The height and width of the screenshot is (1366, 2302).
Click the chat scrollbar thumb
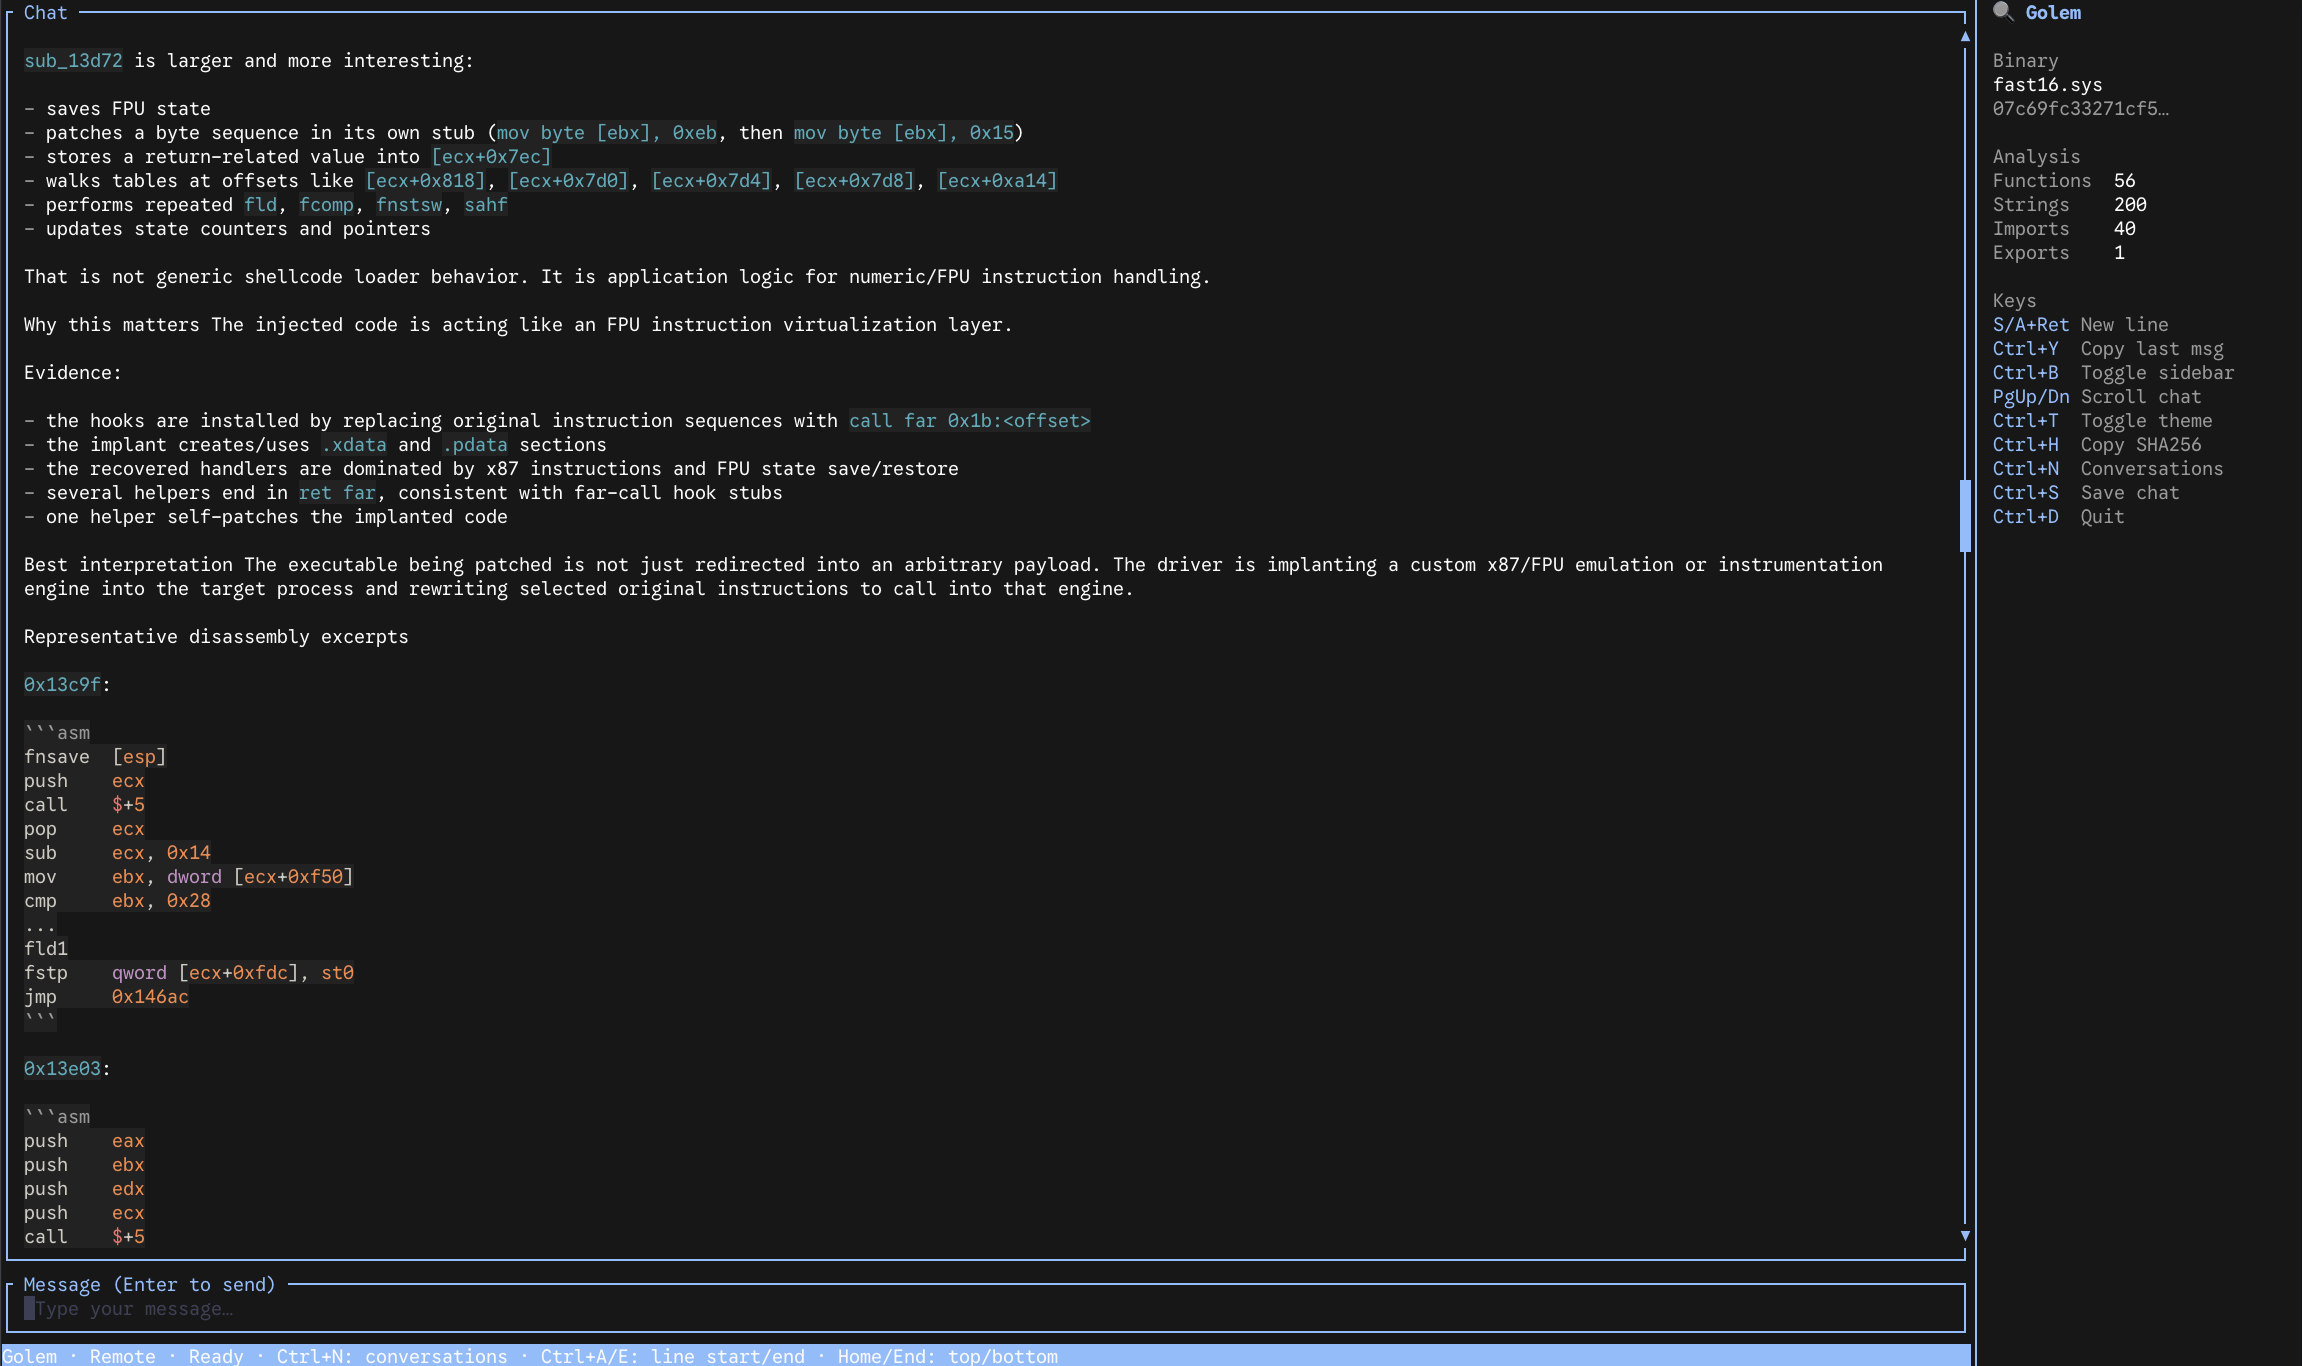1965,516
